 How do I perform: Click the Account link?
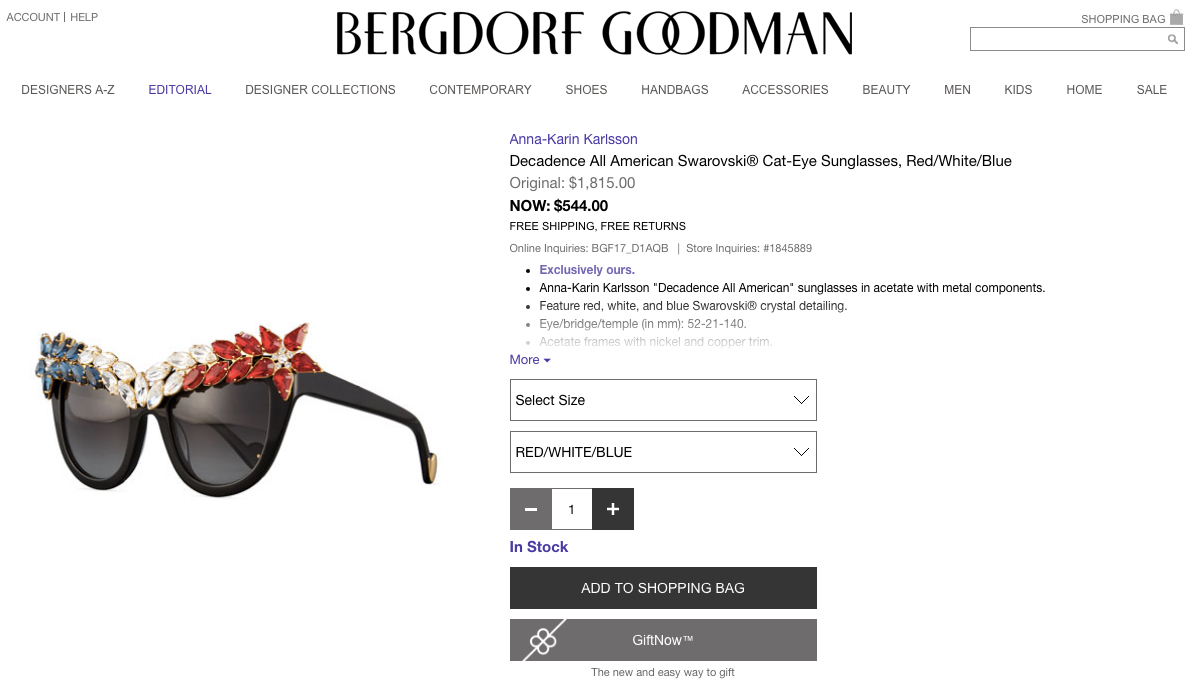tap(33, 17)
